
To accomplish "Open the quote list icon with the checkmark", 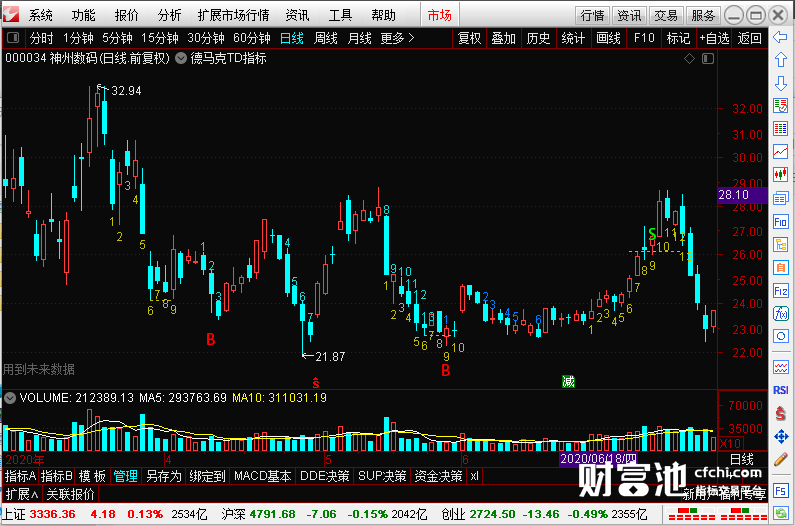I will point(780,106).
